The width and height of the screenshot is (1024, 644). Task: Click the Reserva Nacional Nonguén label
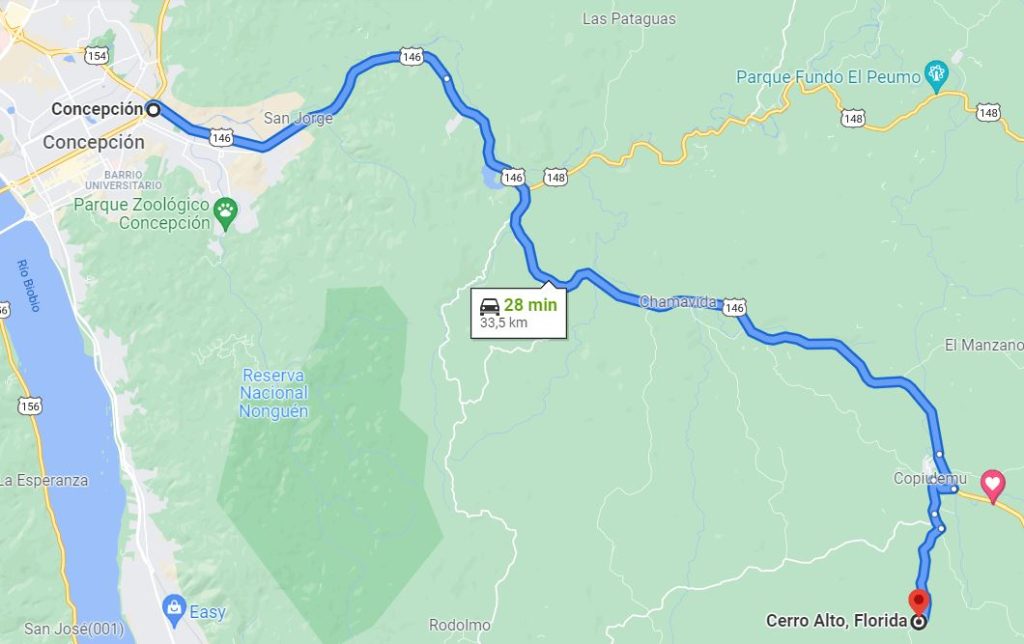pos(274,393)
